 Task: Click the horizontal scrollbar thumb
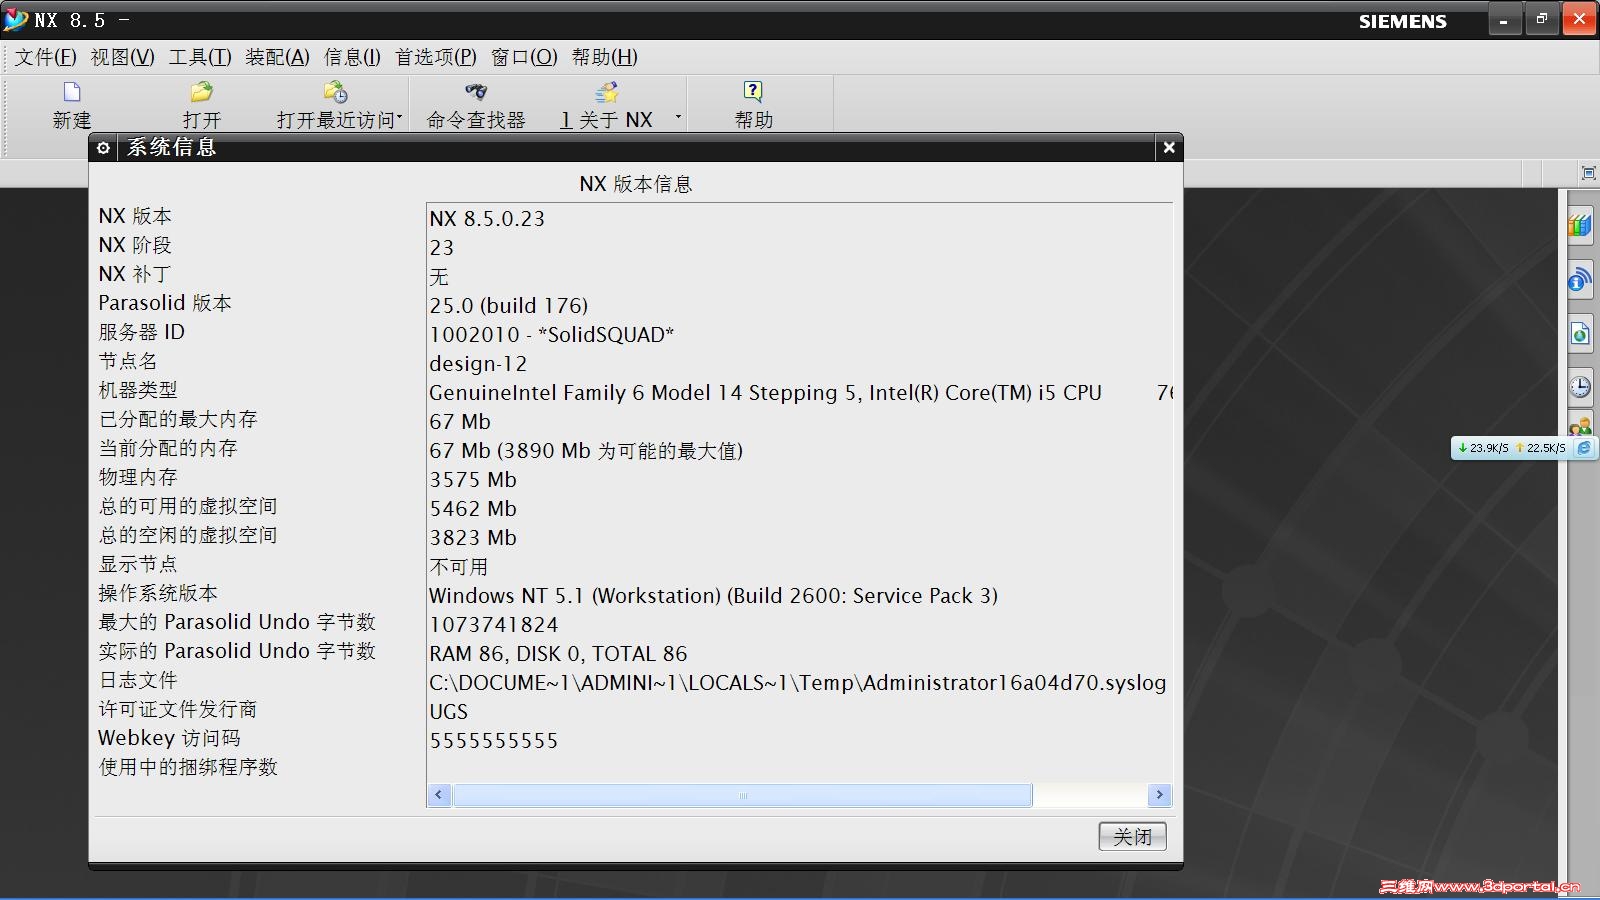(x=742, y=795)
